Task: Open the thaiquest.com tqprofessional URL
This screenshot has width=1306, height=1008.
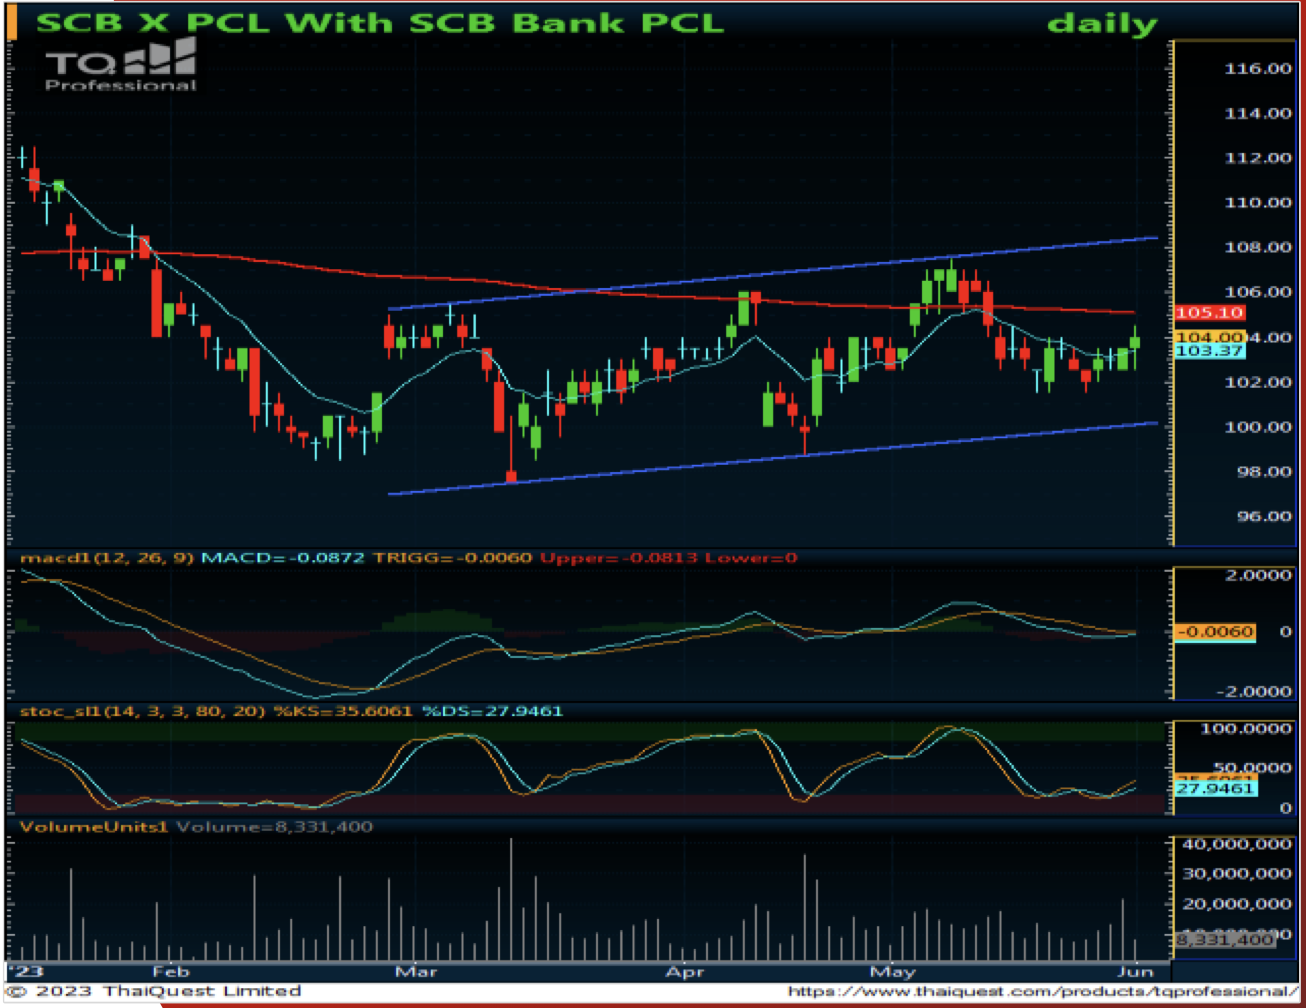Action: 1043,991
